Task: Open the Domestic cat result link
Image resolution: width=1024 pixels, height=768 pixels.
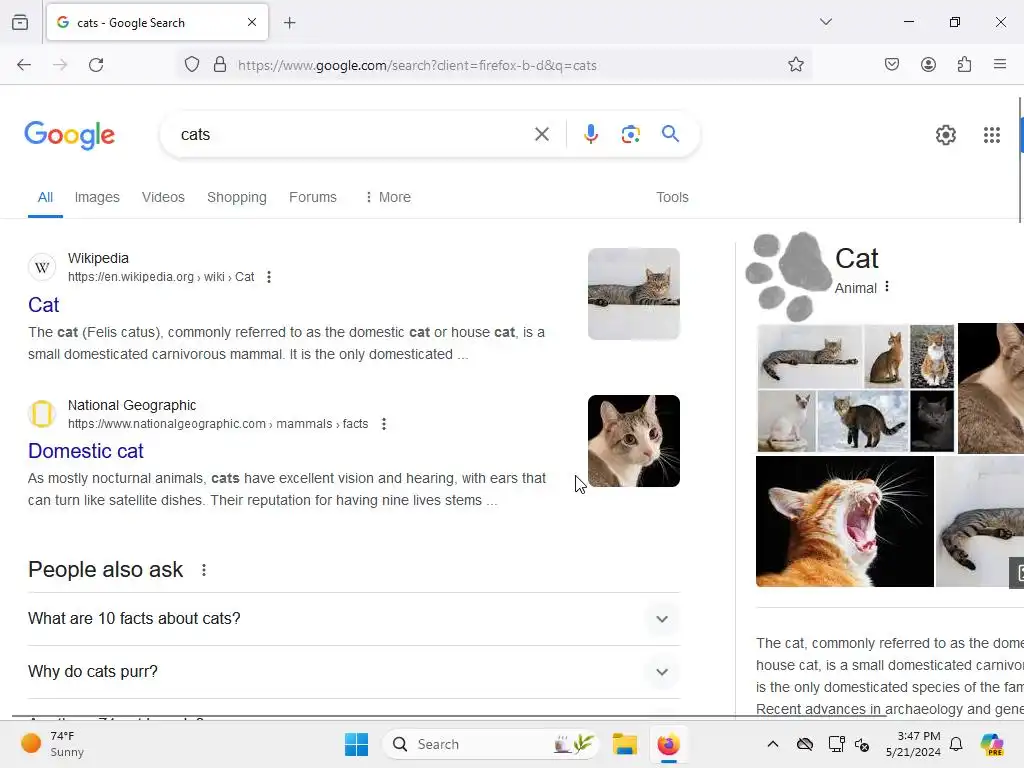Action: 86,451
